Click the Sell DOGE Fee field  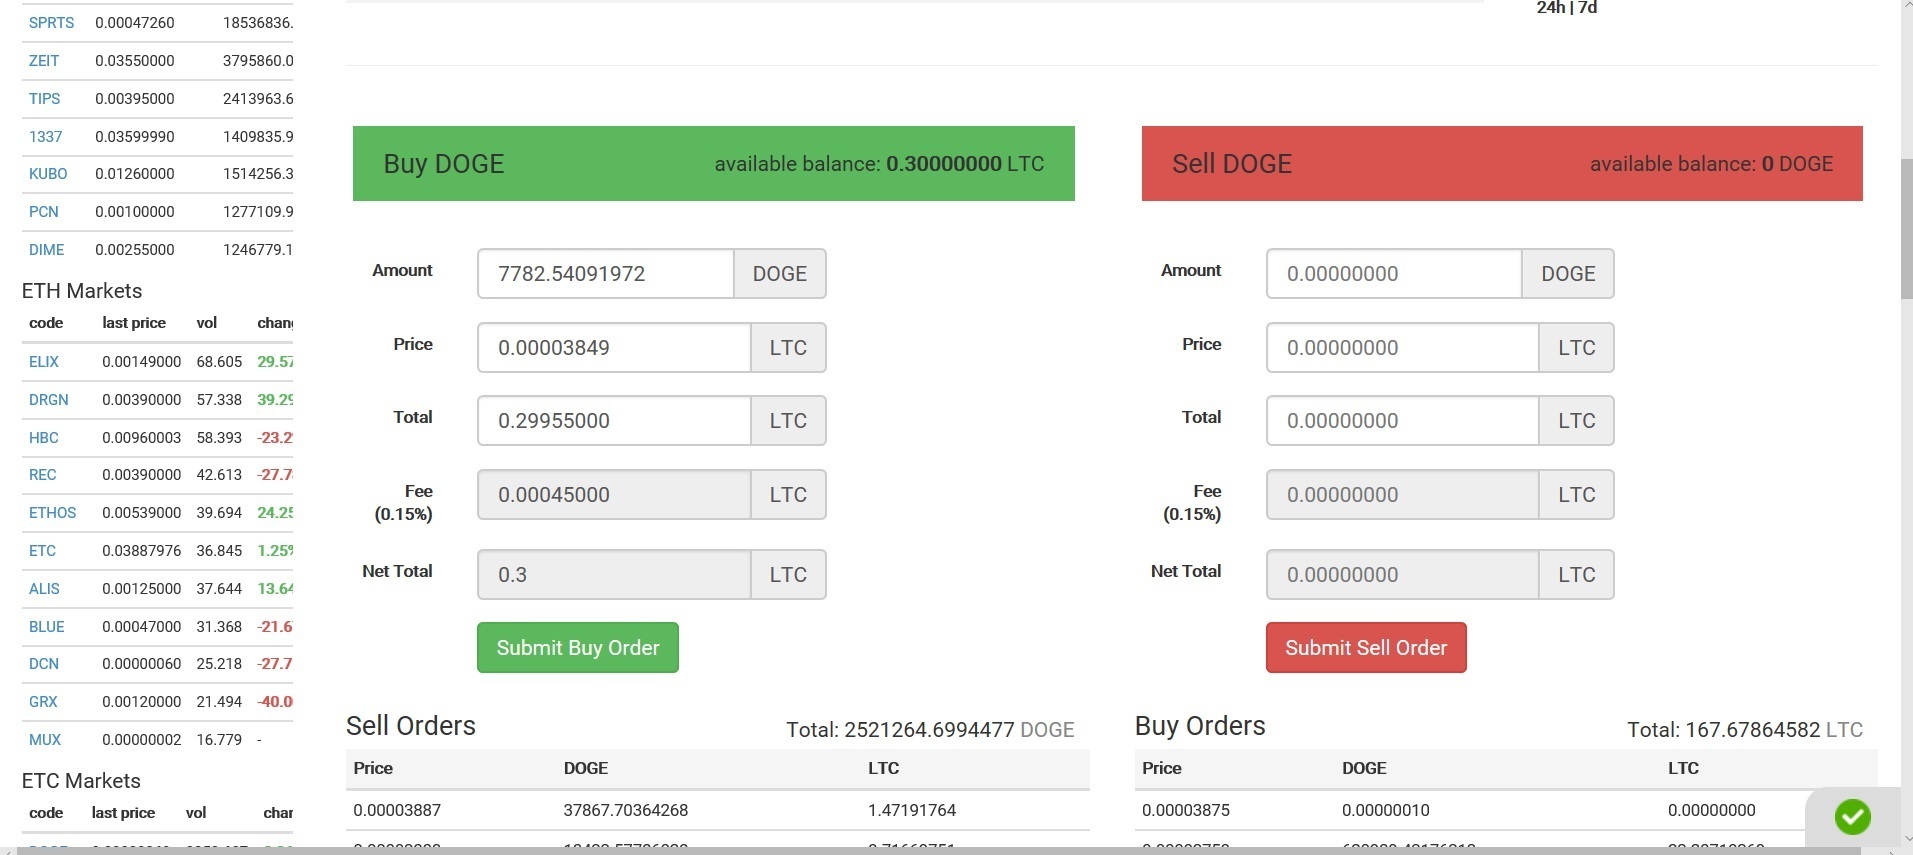pos(1402,494)
